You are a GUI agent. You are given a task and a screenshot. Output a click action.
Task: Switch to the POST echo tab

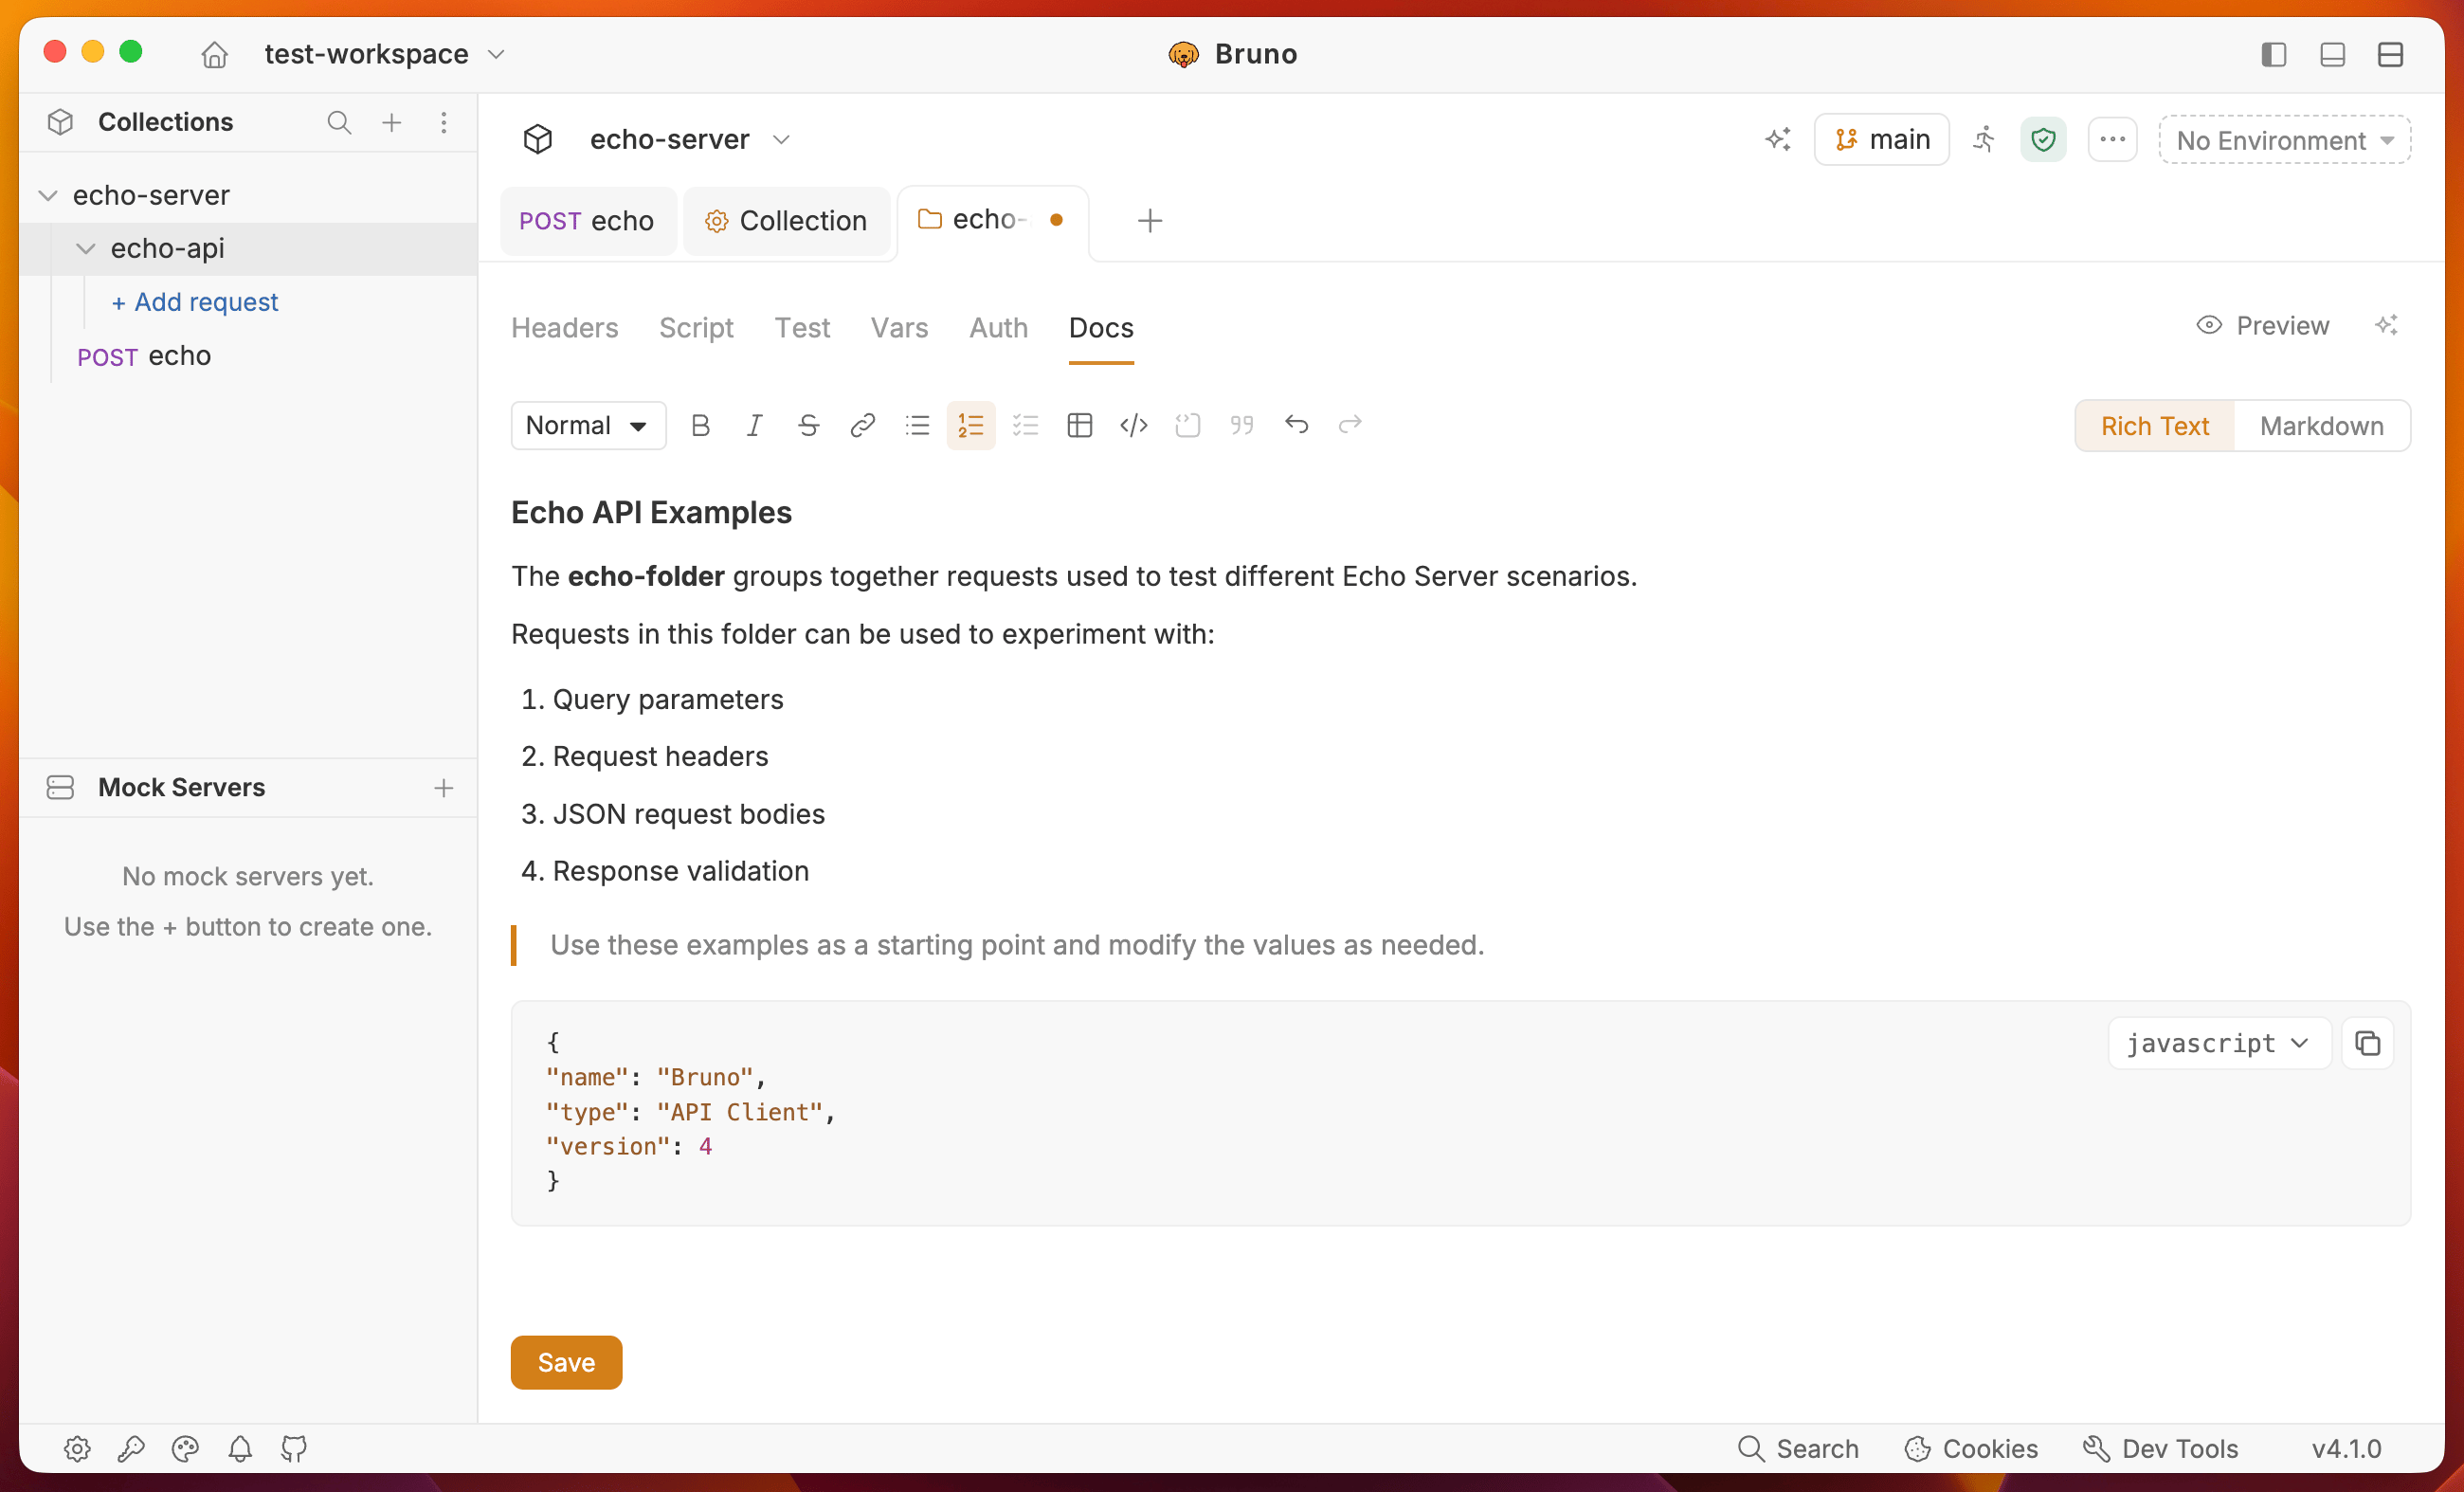click(587, 221)
